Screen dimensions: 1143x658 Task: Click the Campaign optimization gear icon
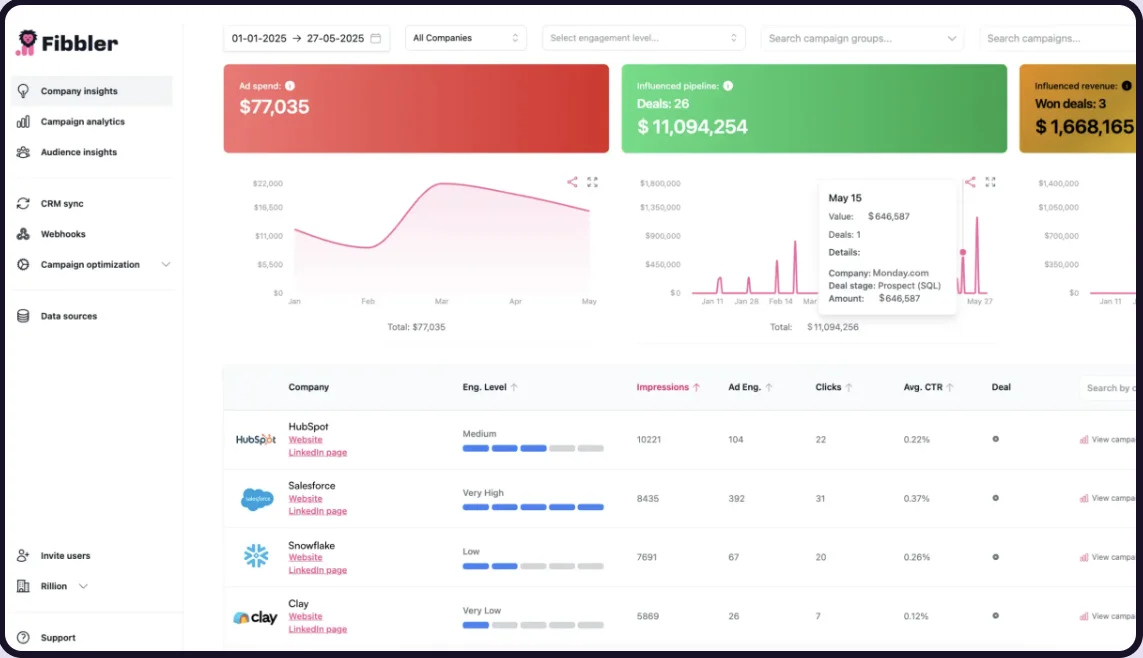25,264
